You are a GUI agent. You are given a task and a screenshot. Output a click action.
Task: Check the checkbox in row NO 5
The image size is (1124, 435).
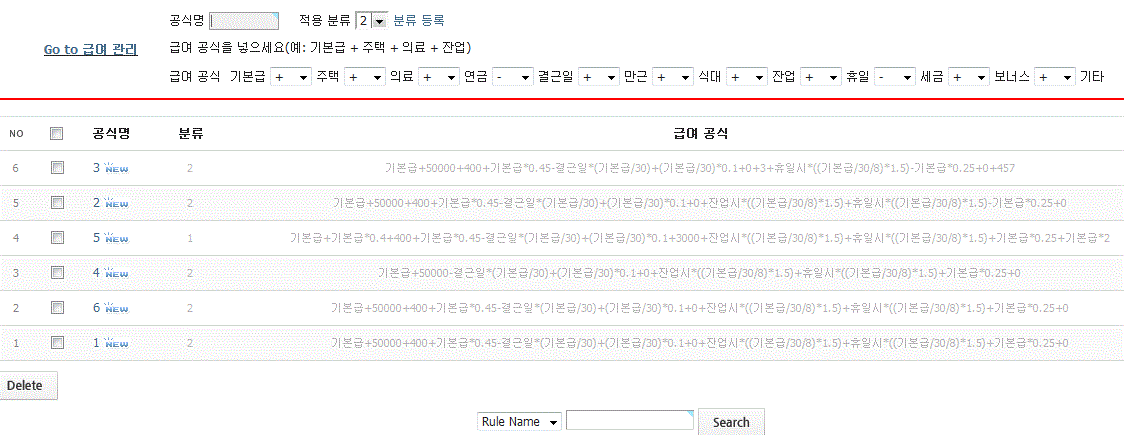[57, 203]
